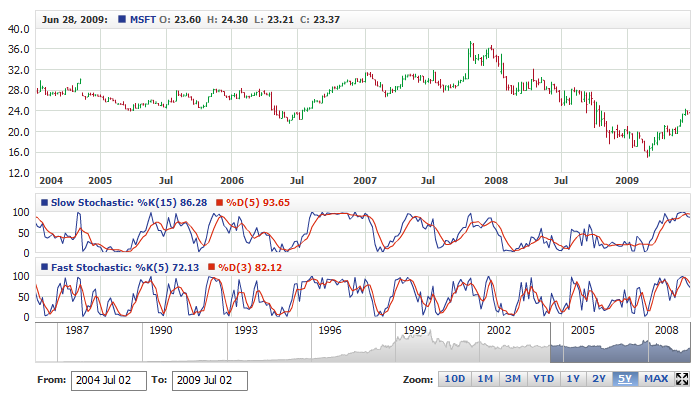Click the fullscreen expand icon beside MAX
This screenshot has width=700, height=400.
[x=683, y=379]
